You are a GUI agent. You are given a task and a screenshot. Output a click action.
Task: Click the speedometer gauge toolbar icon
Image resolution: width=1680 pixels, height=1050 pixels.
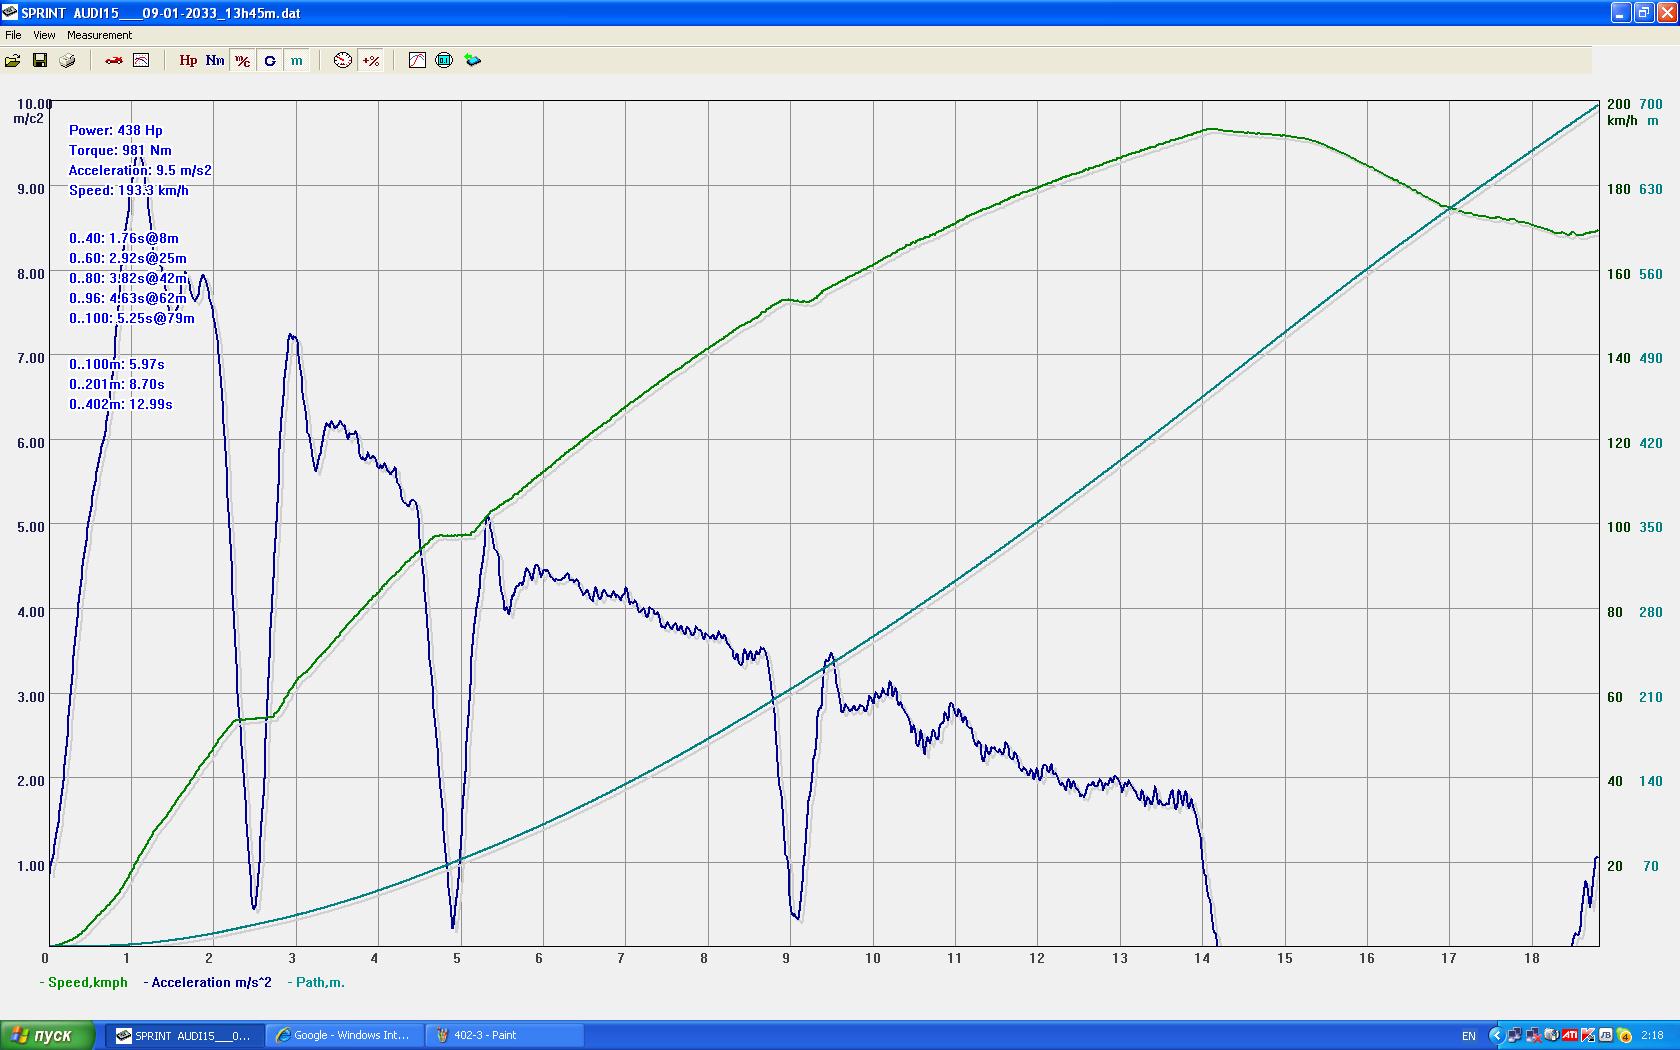point(343,61)
